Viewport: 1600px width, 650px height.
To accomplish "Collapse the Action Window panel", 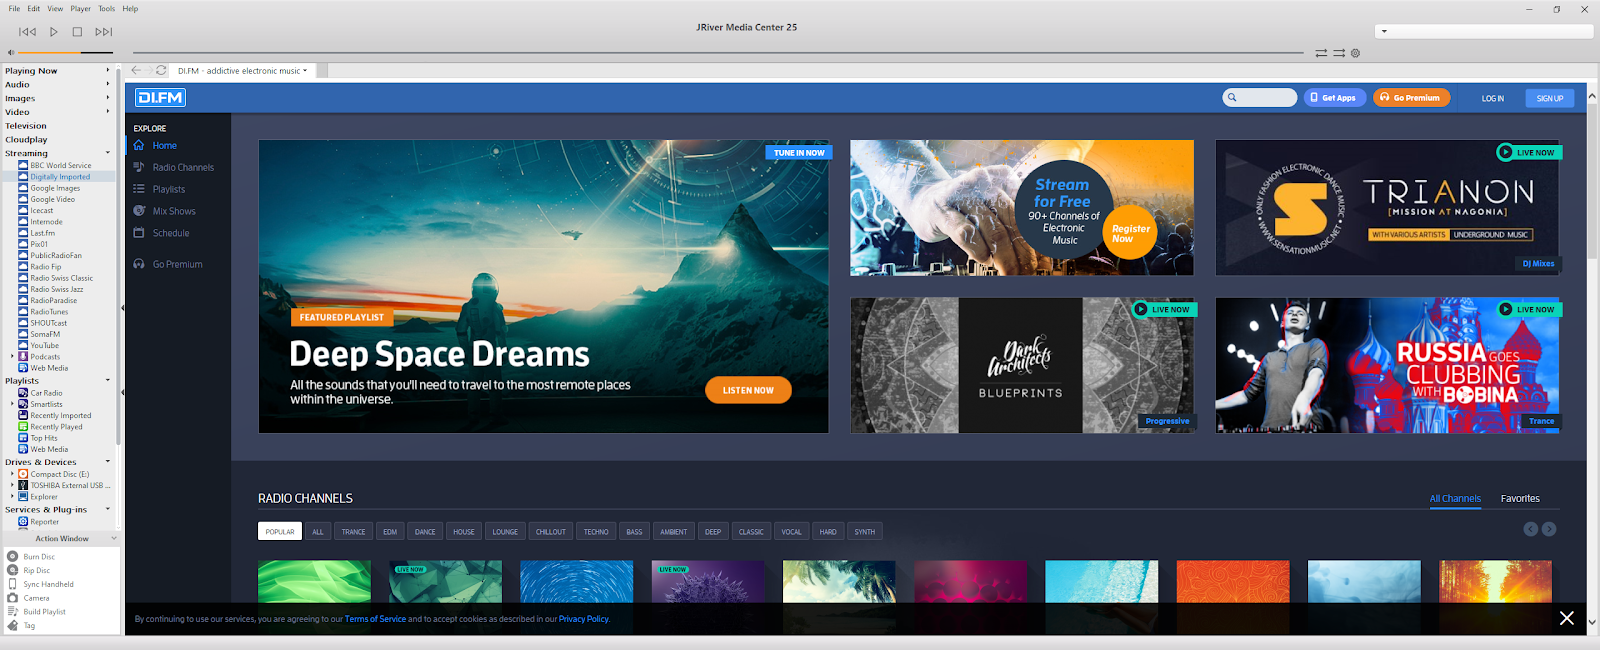I will pos(113,538).
